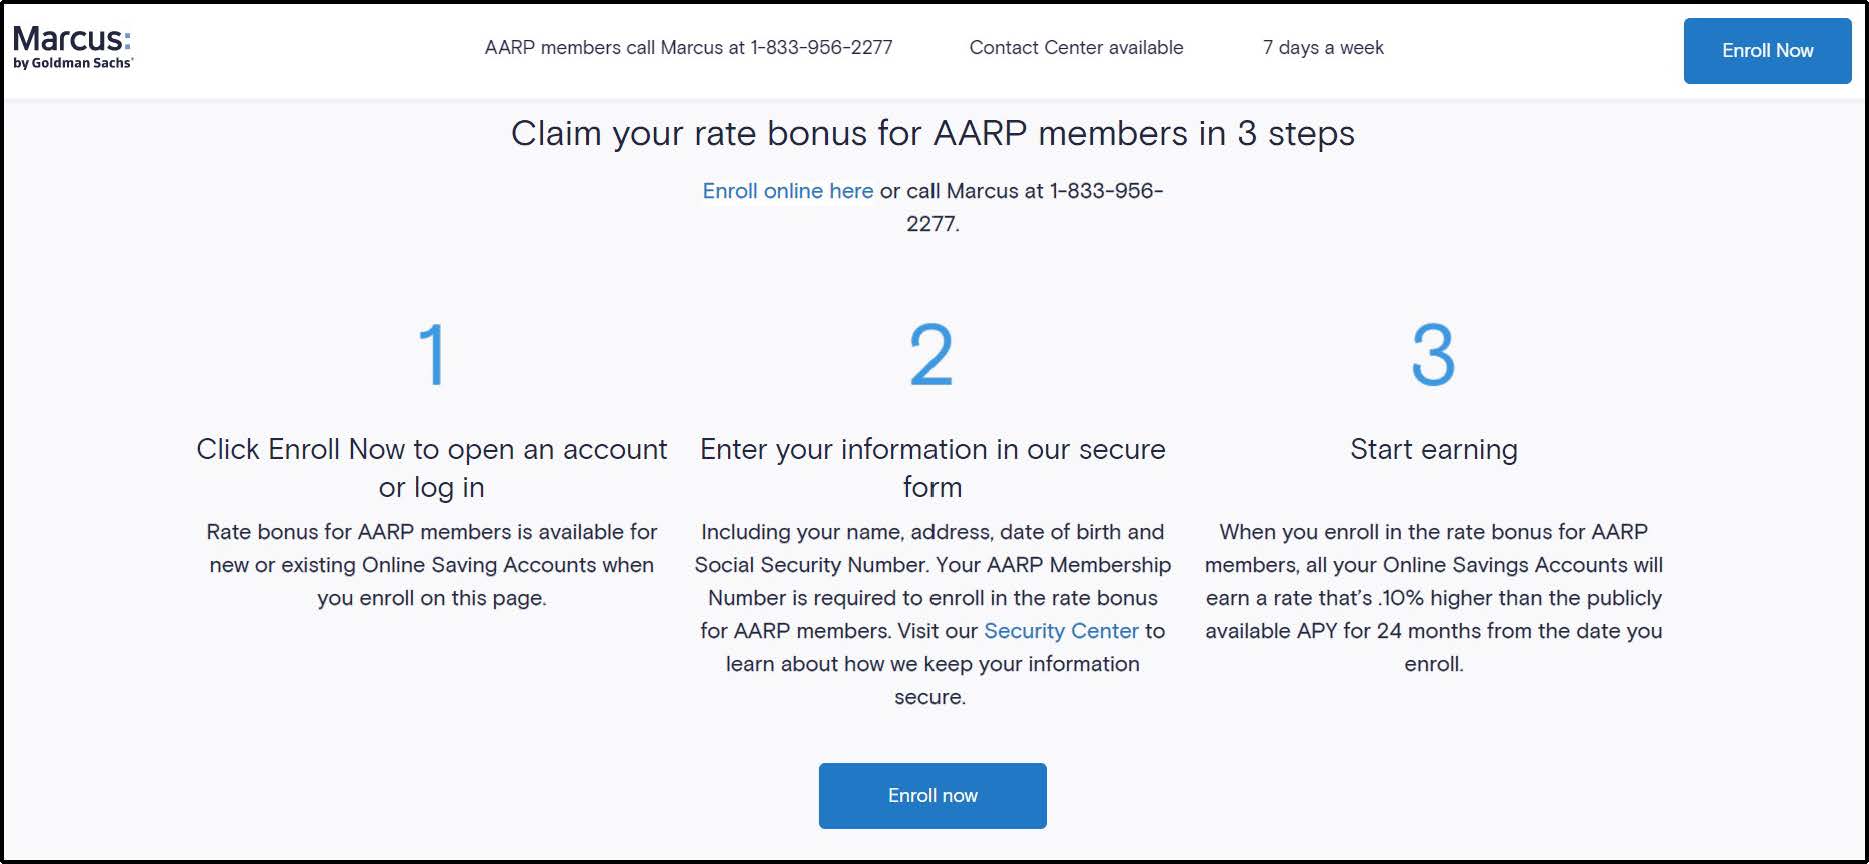Click the Claim your rate bonus heading

932,134
